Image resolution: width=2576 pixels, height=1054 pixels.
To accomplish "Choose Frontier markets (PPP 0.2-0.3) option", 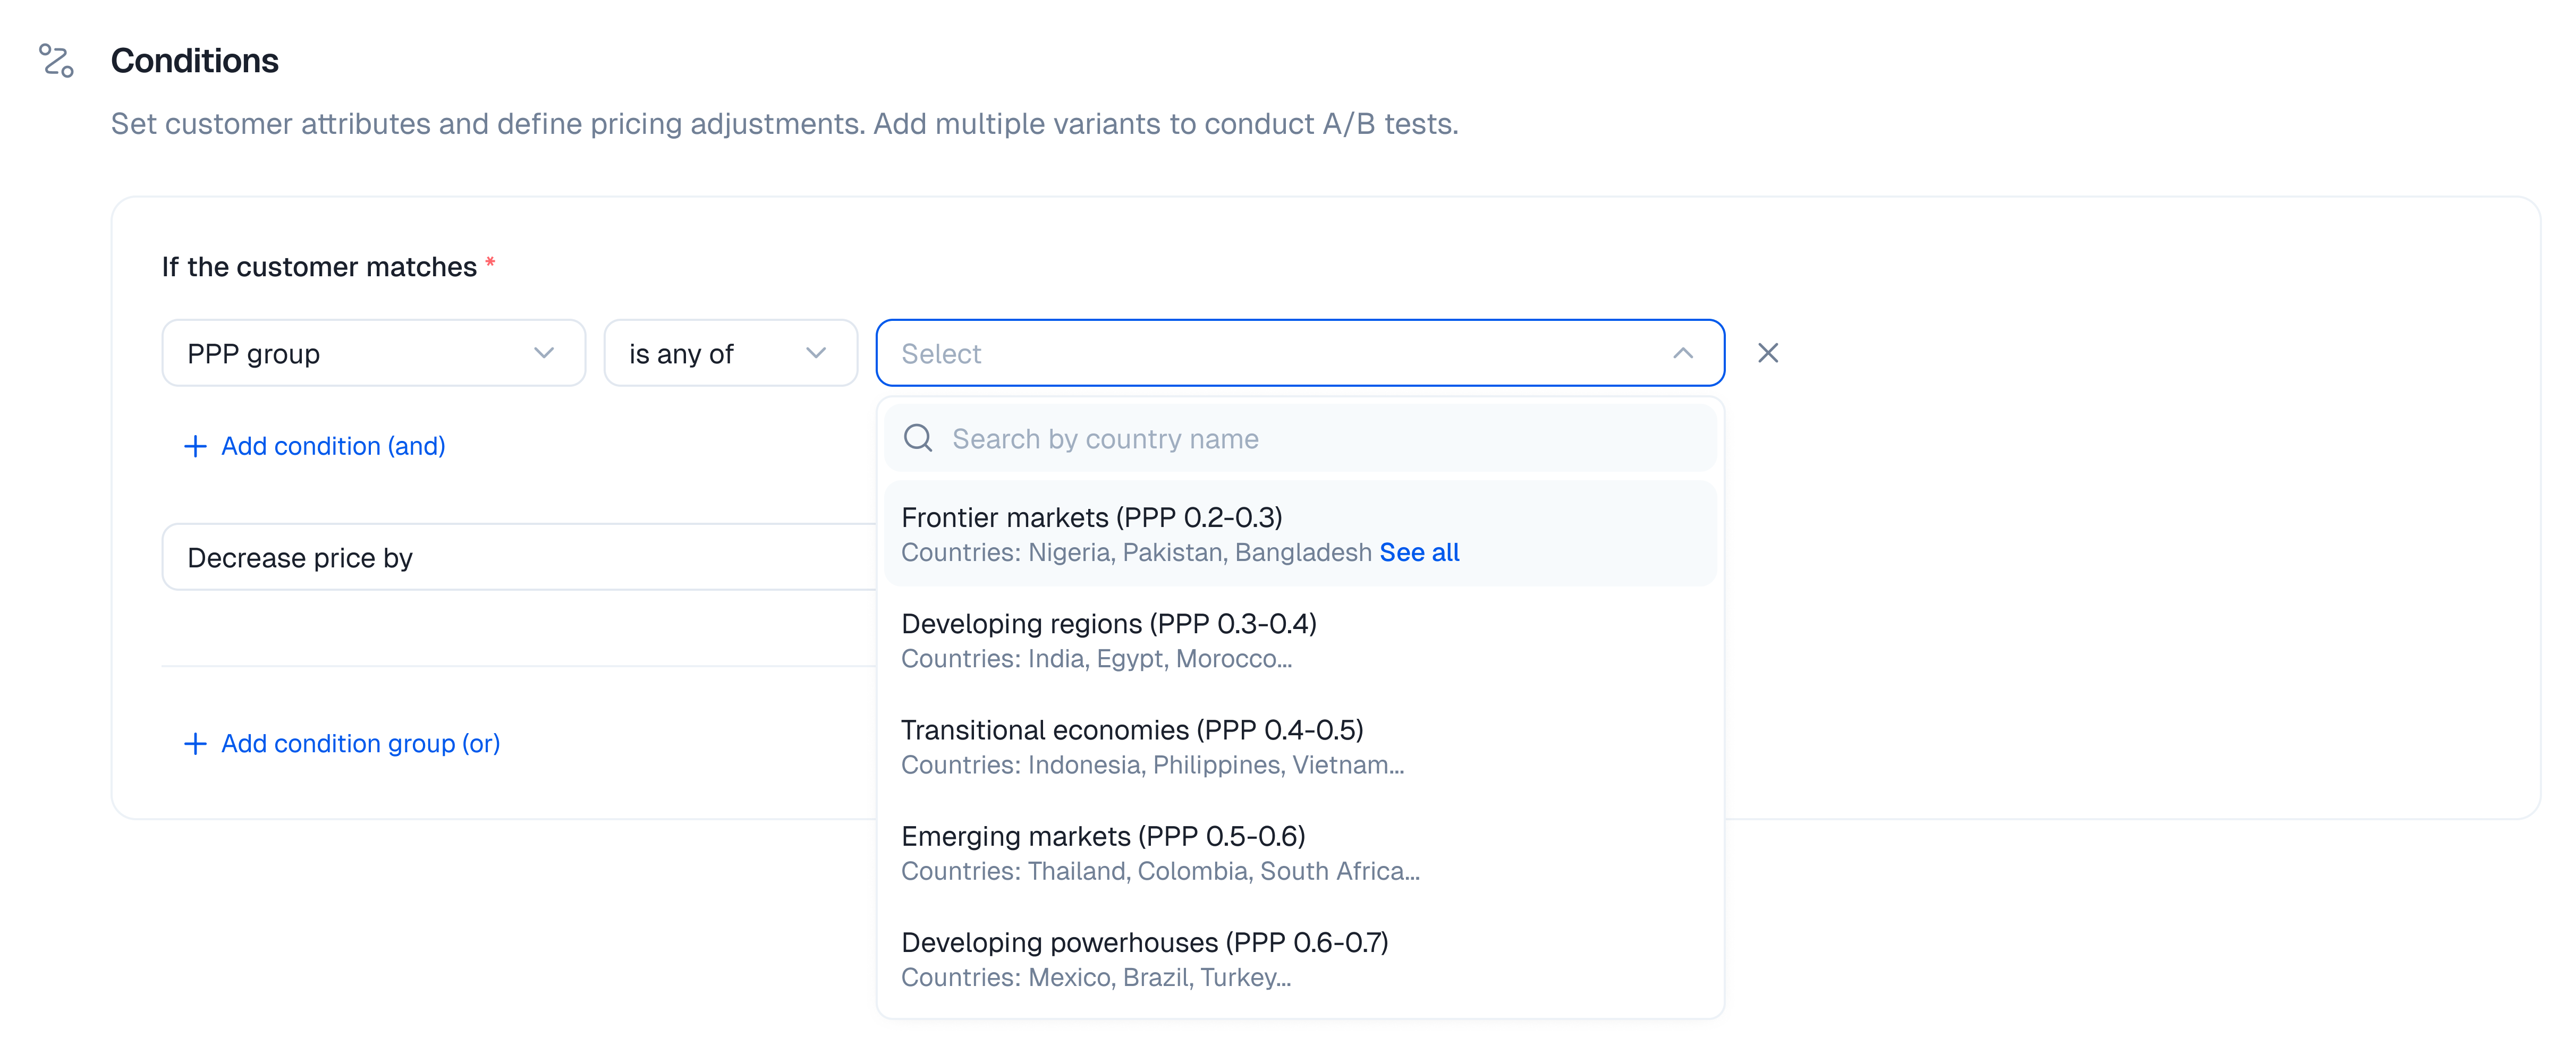I will [x=1091, y=518].
